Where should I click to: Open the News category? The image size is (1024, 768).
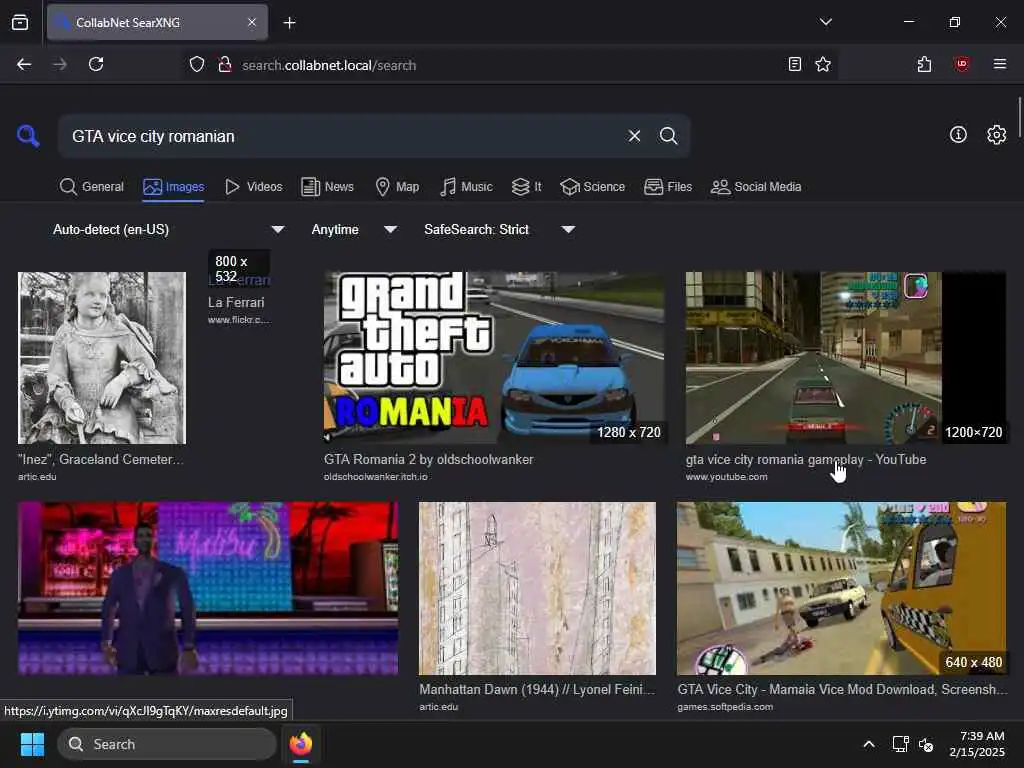tap(327, 187)
